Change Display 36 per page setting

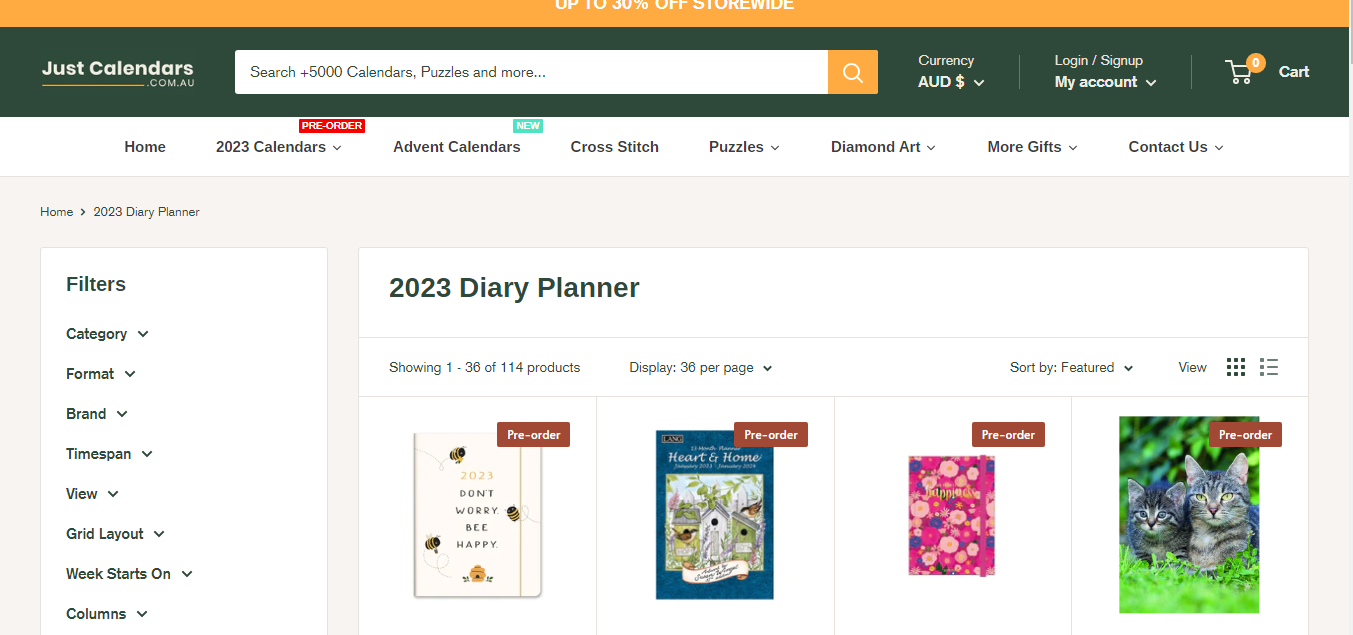[700, 368]
